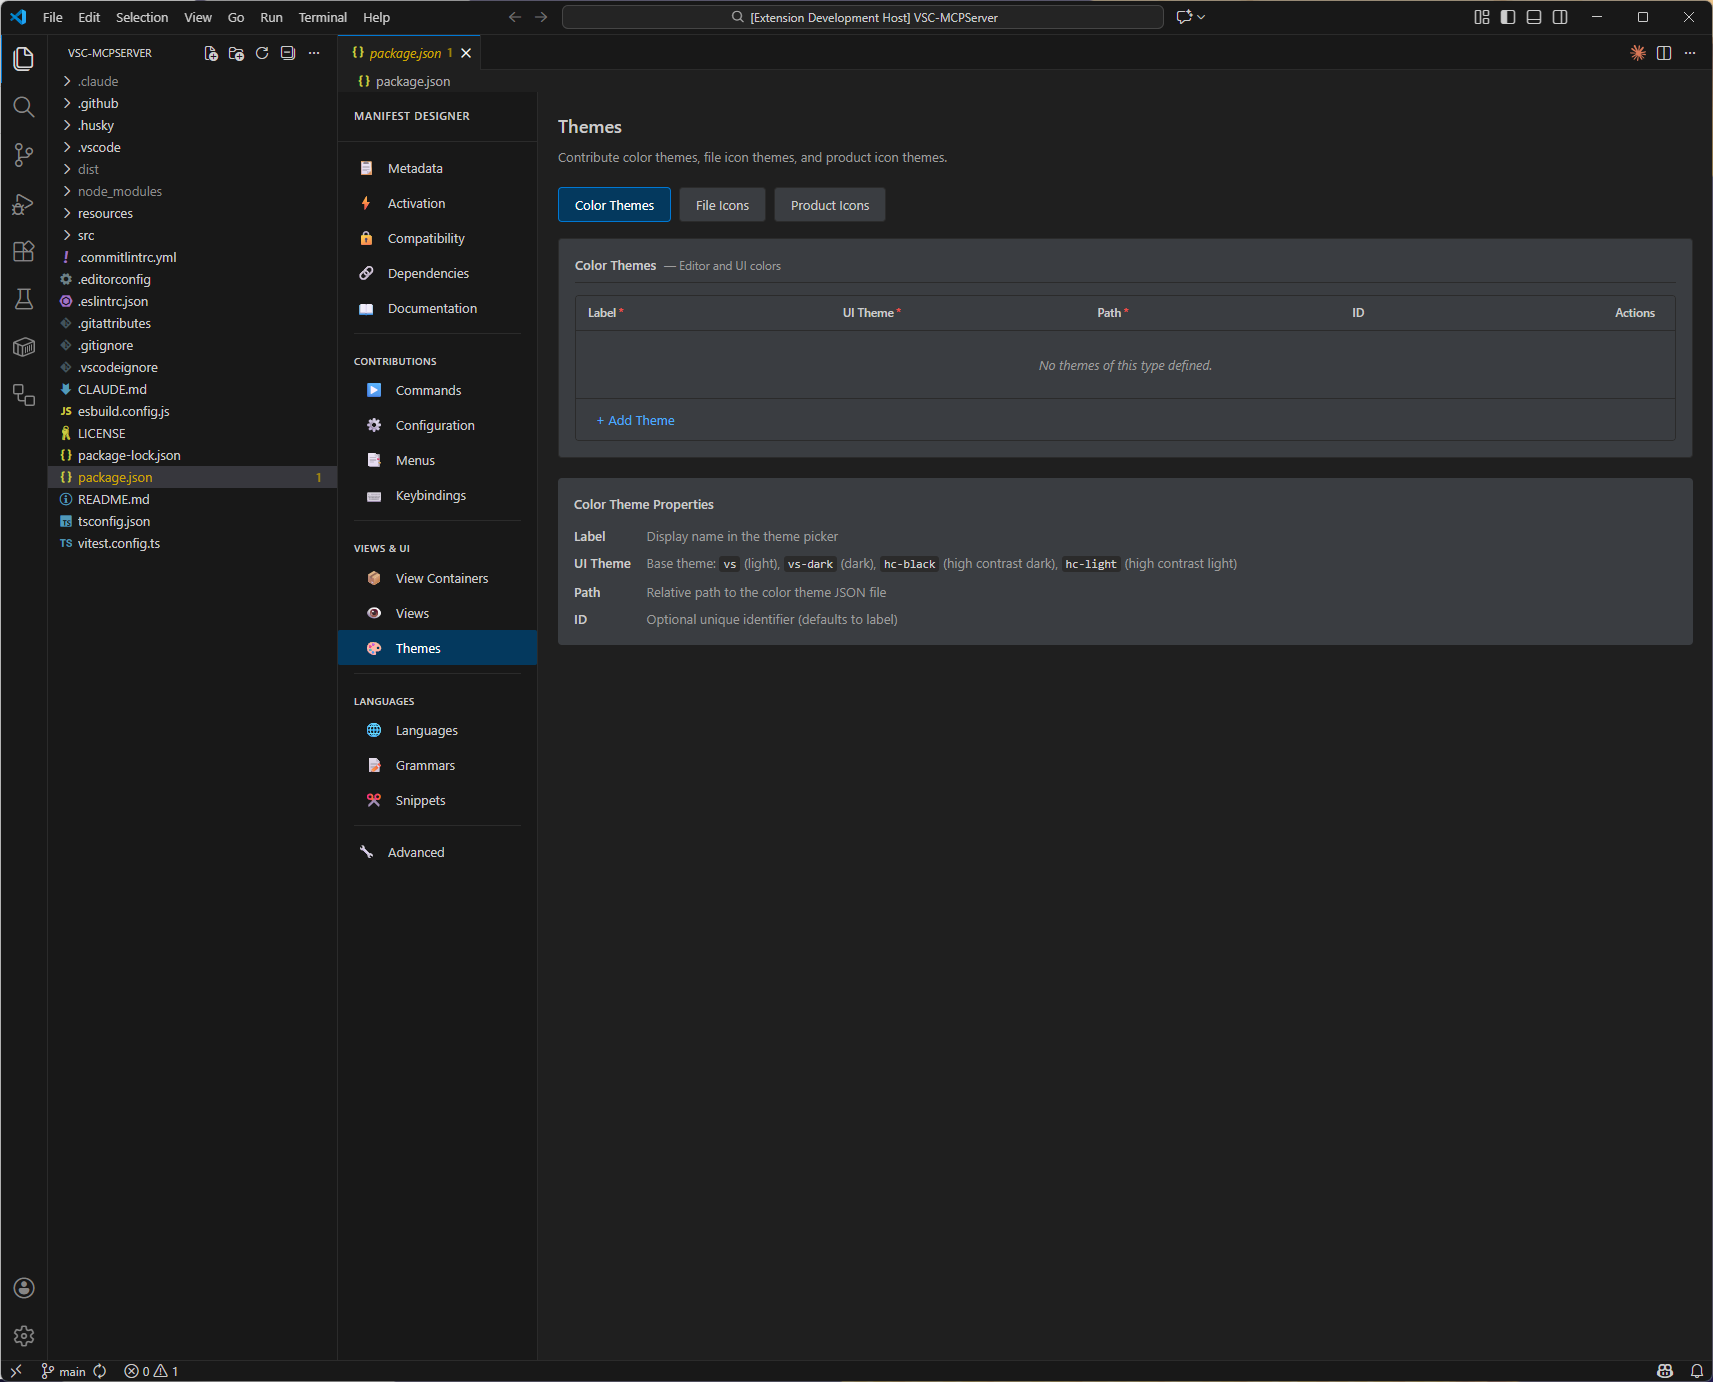Expand the resources folder

(192, 213)
